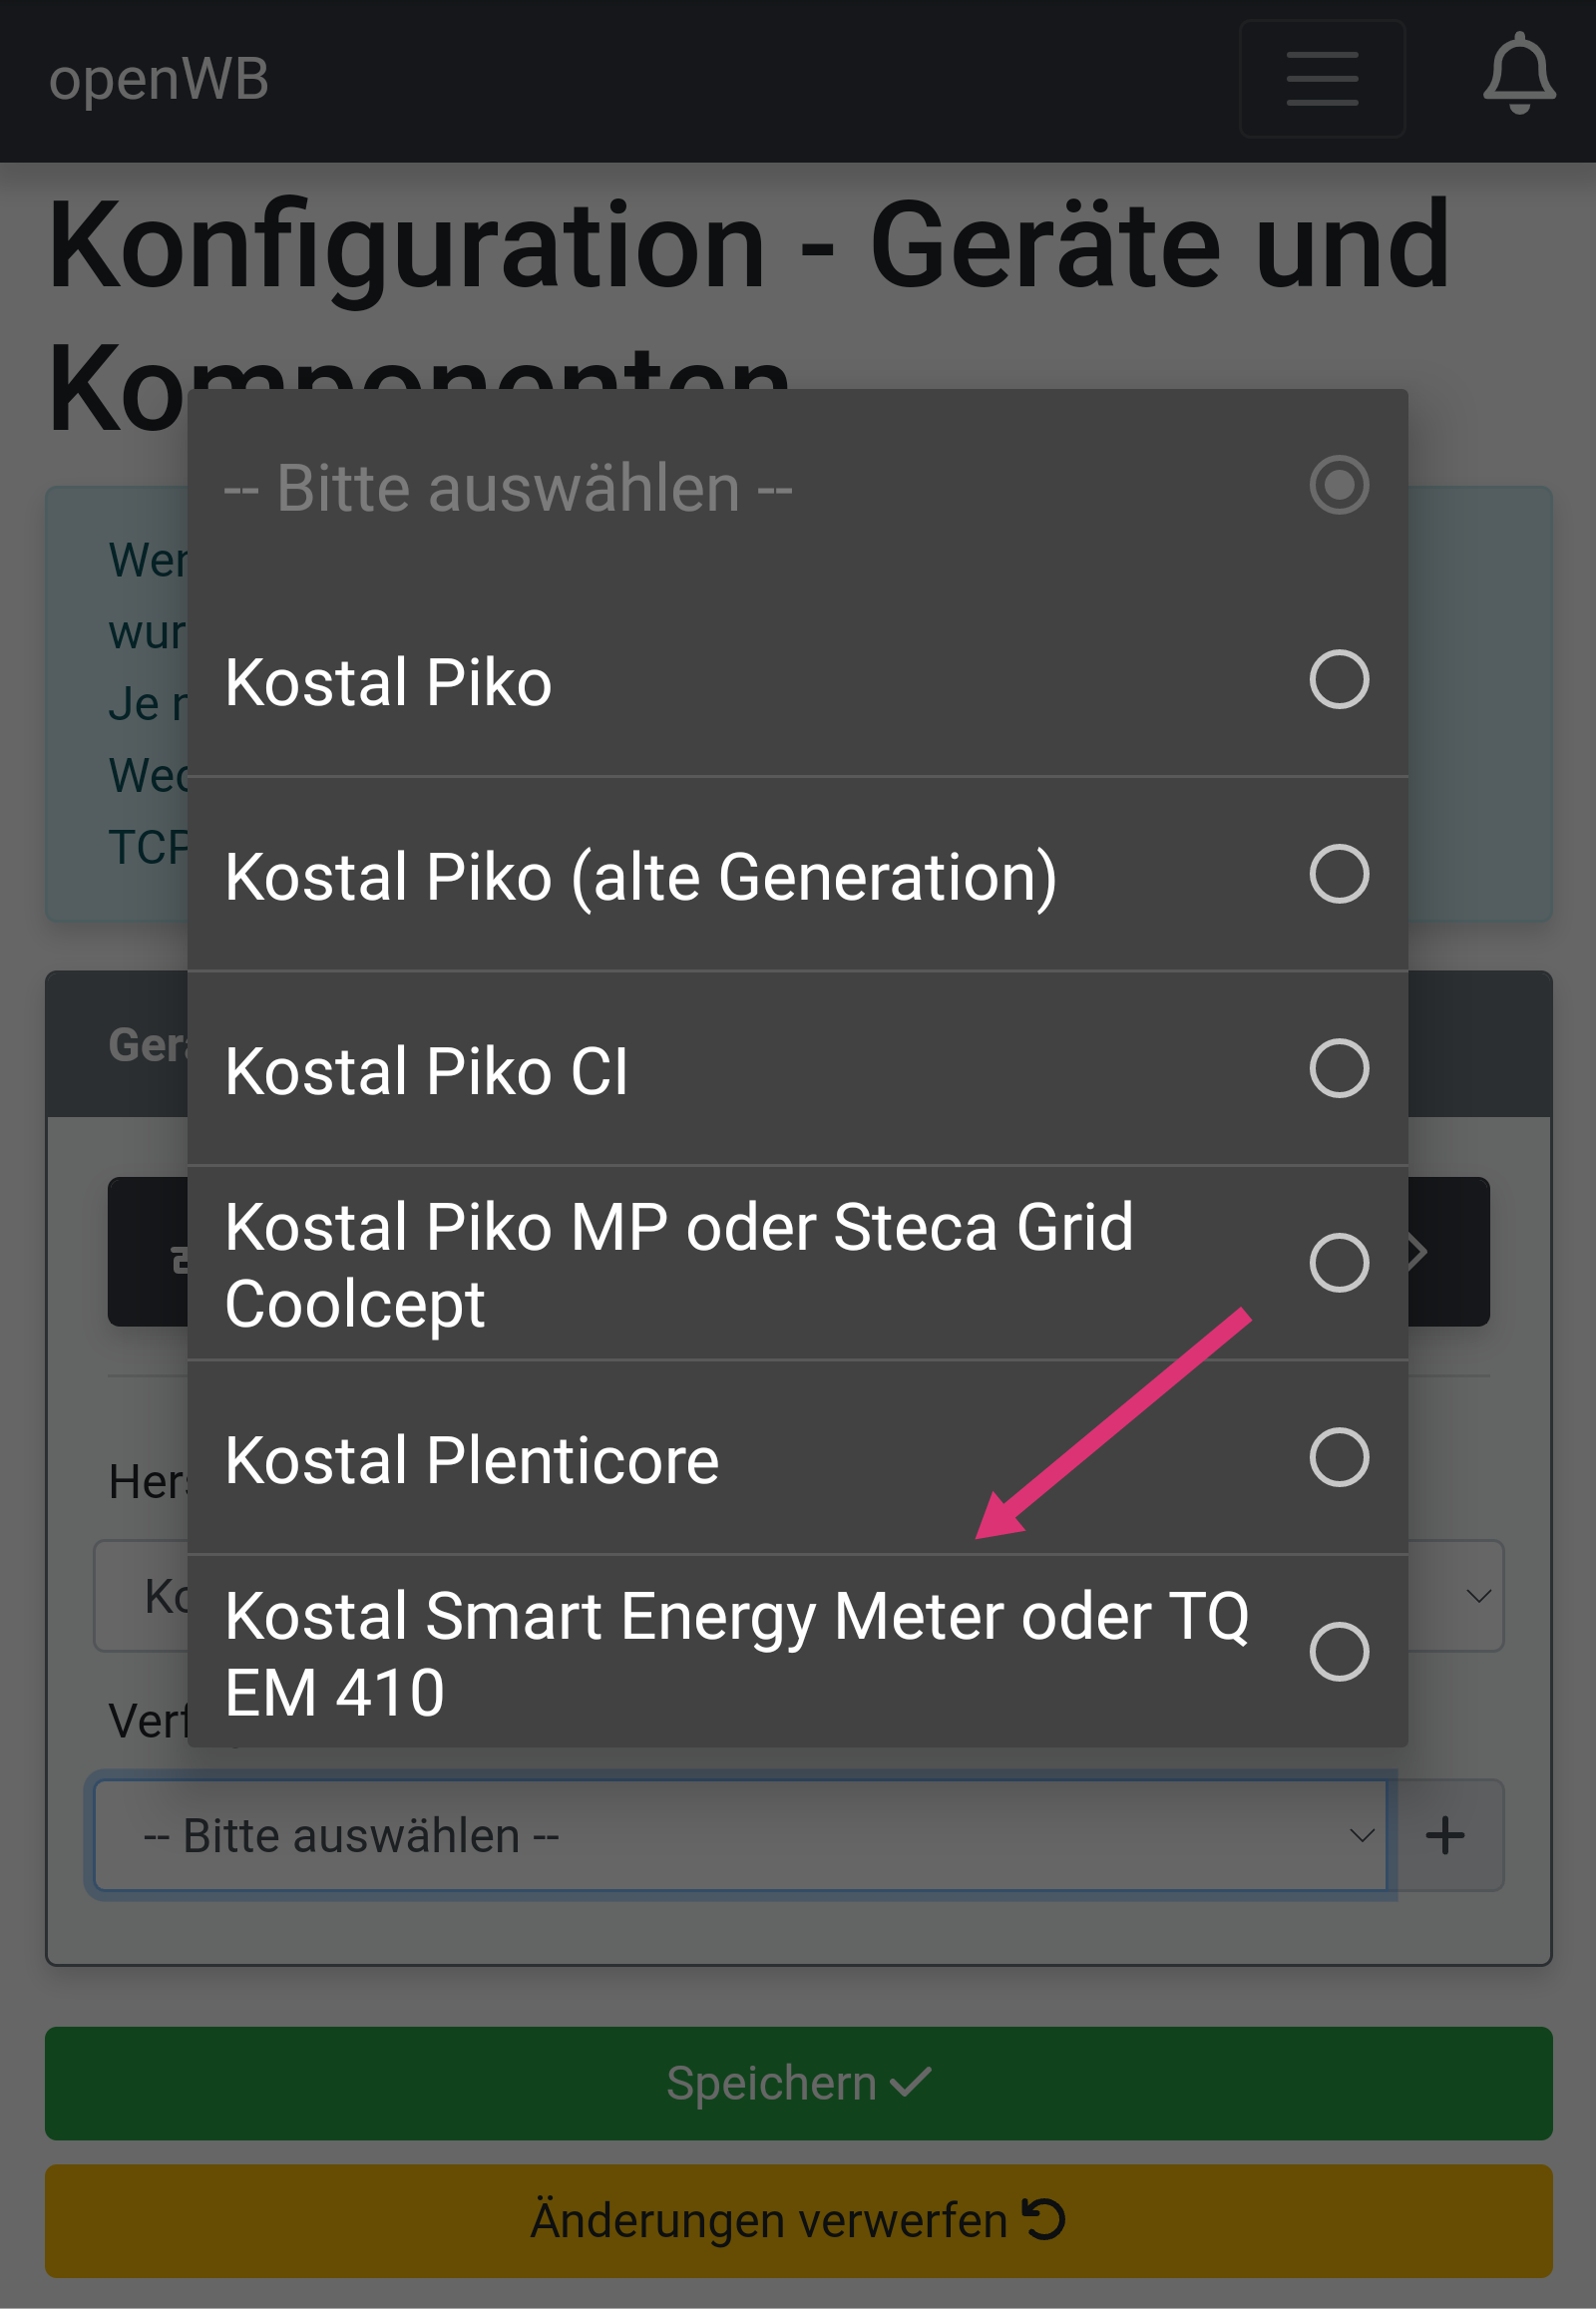Click the Konfiguration page heading

[x=748, y=245]
